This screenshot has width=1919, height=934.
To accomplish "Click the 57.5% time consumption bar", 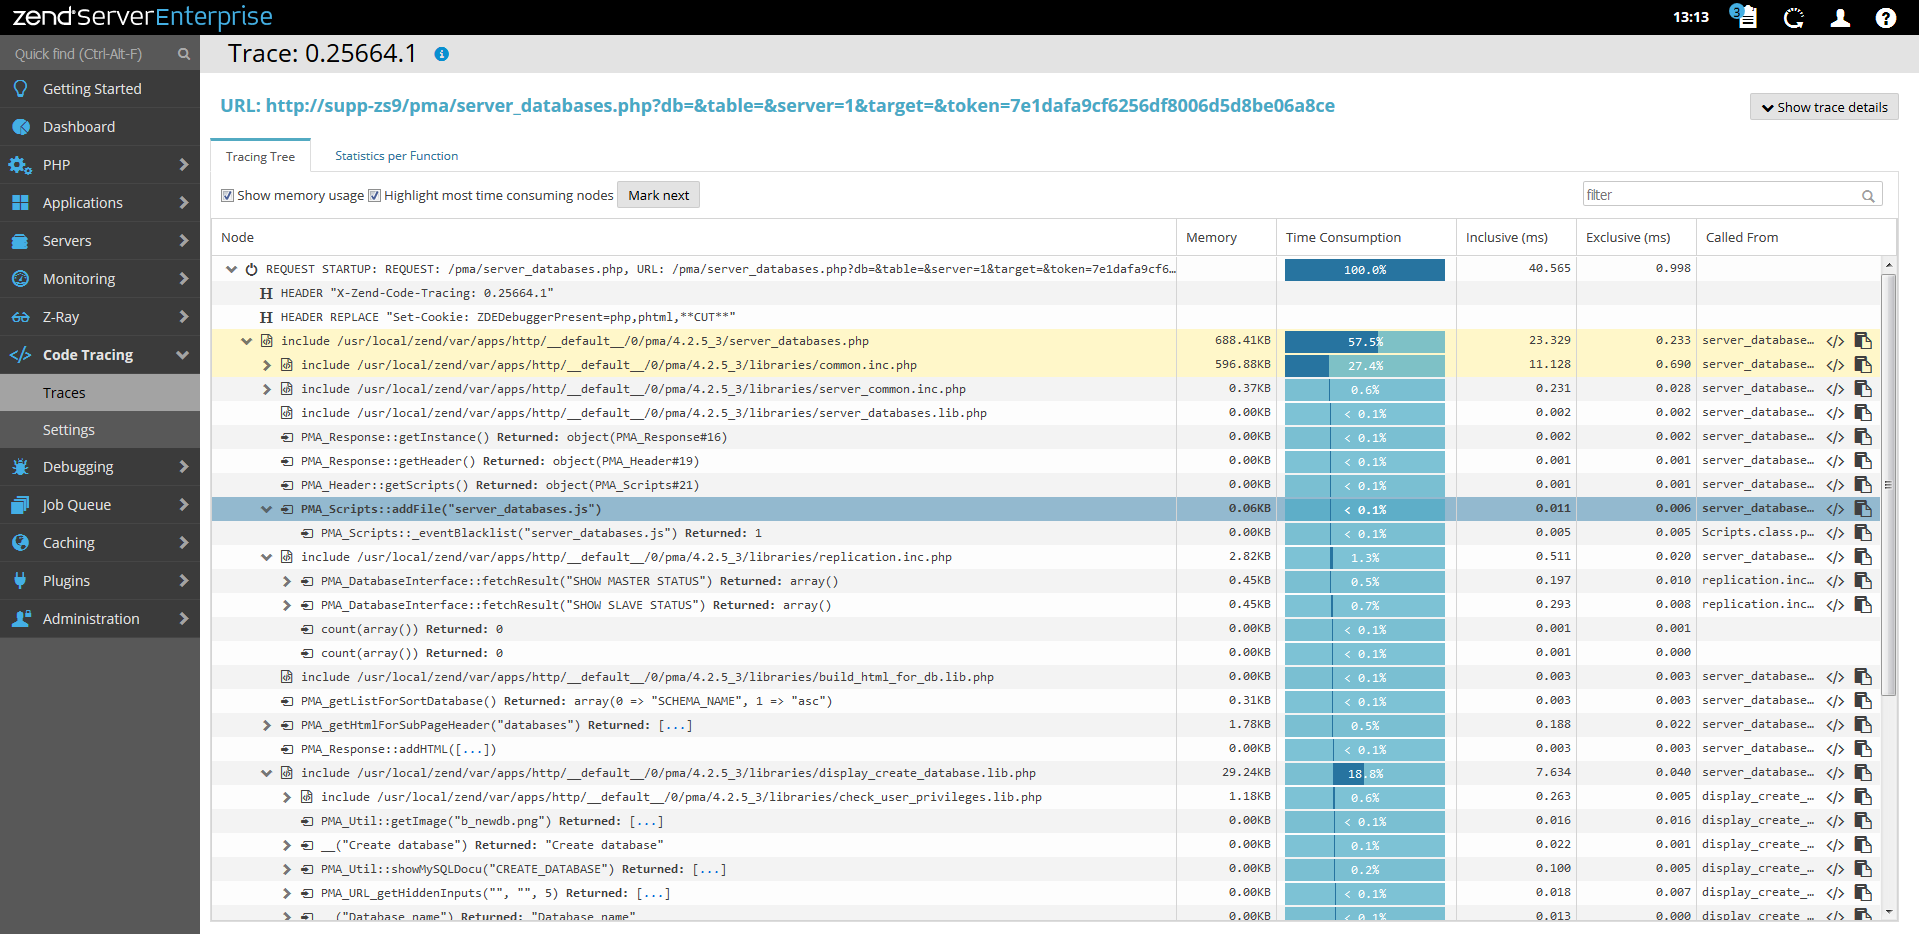I will (x=1364, y=341).
